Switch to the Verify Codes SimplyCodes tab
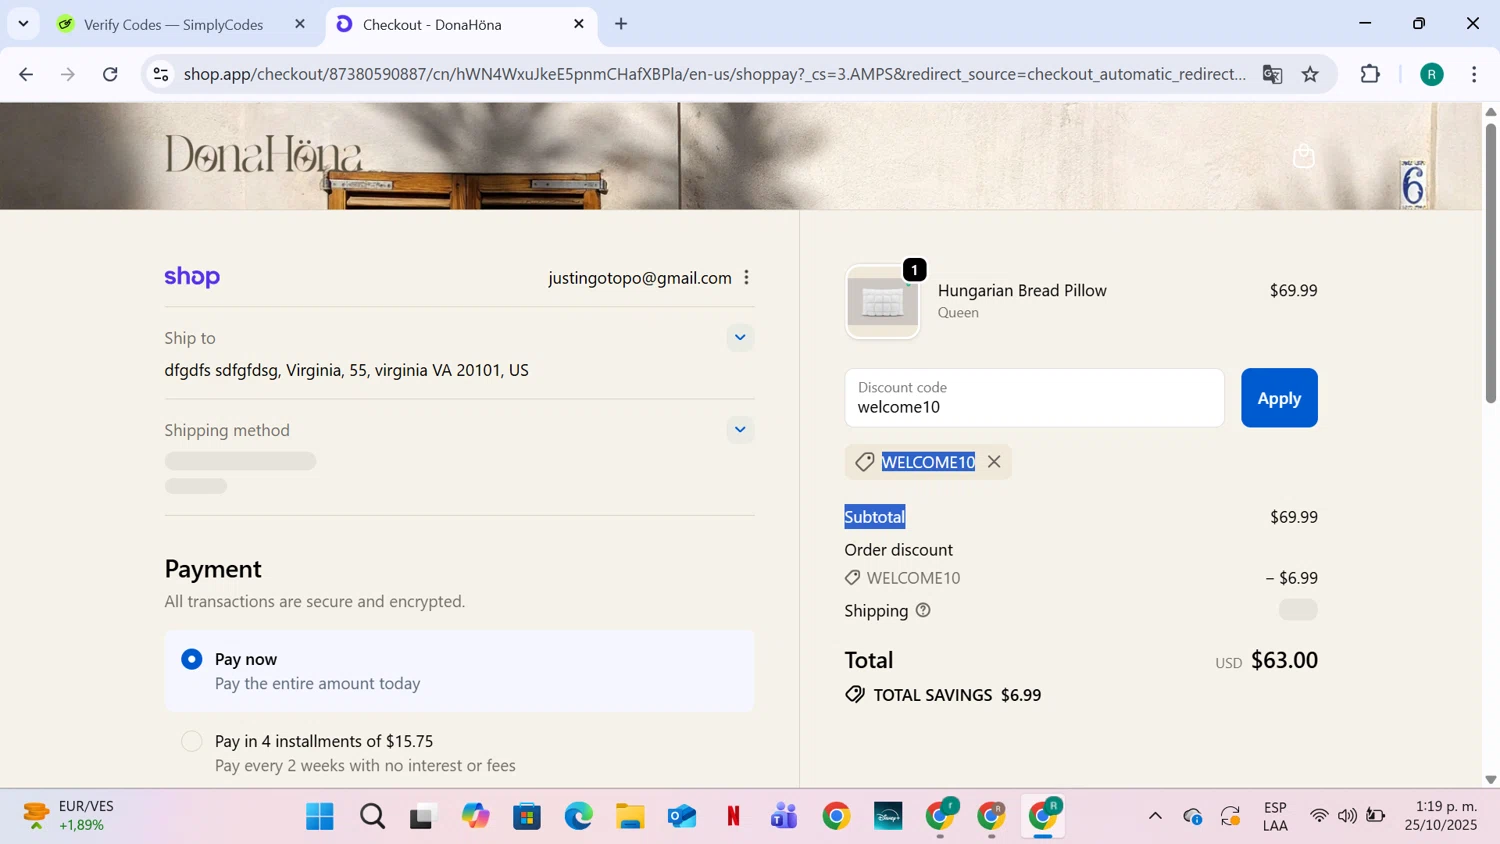The width and height of the screenshot is (1500, 844). tap(174, 24)
